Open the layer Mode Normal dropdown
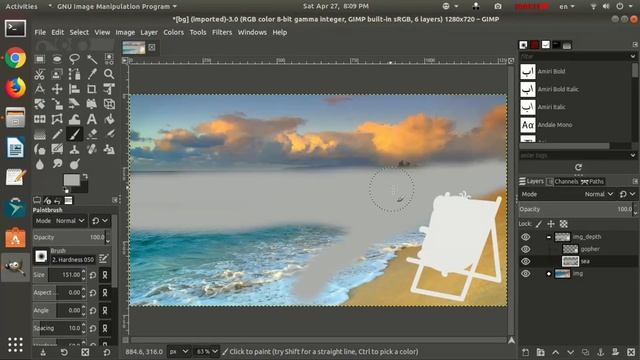 (x=599, y=194)
